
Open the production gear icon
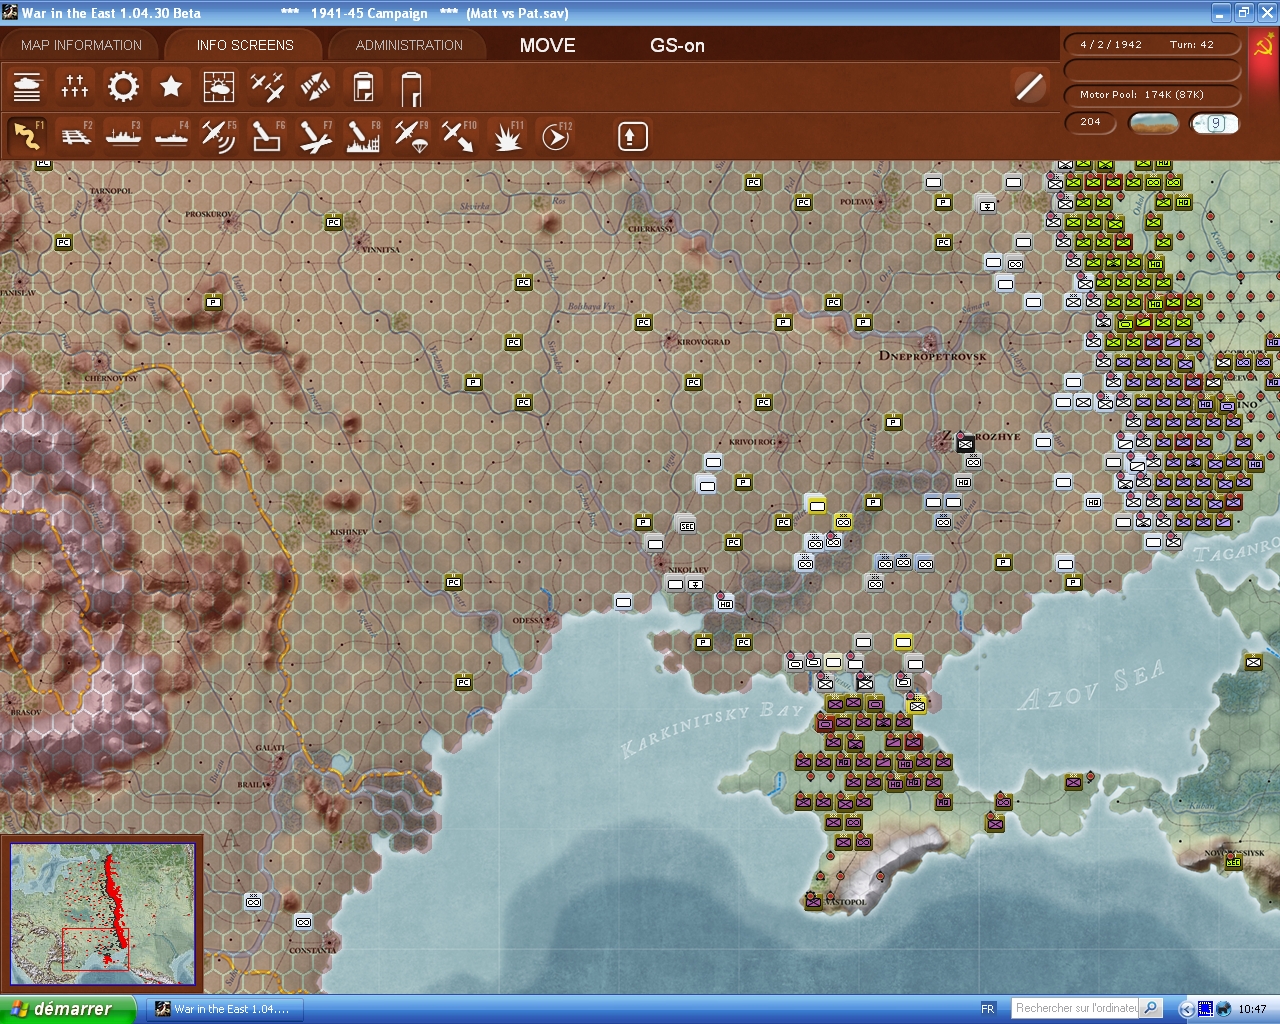123,88
